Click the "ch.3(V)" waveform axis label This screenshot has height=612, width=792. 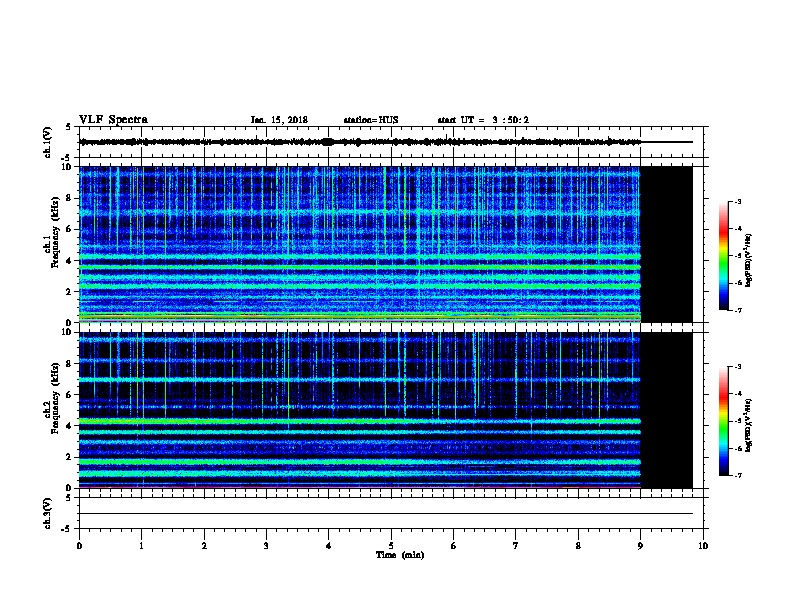tap(48, 513)
